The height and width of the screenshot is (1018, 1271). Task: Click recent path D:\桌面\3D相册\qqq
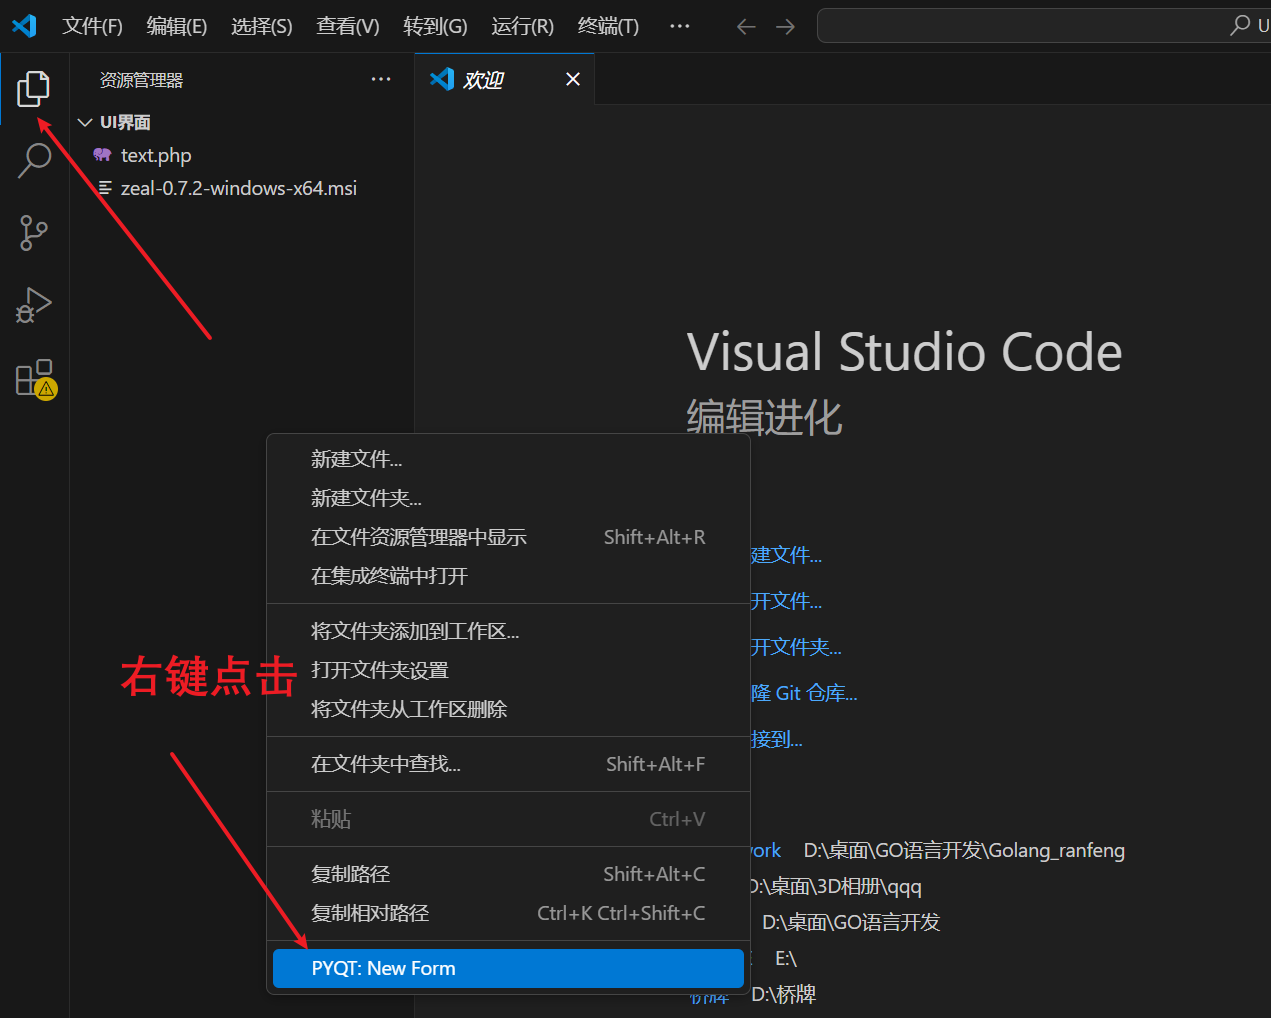point(836,886)
